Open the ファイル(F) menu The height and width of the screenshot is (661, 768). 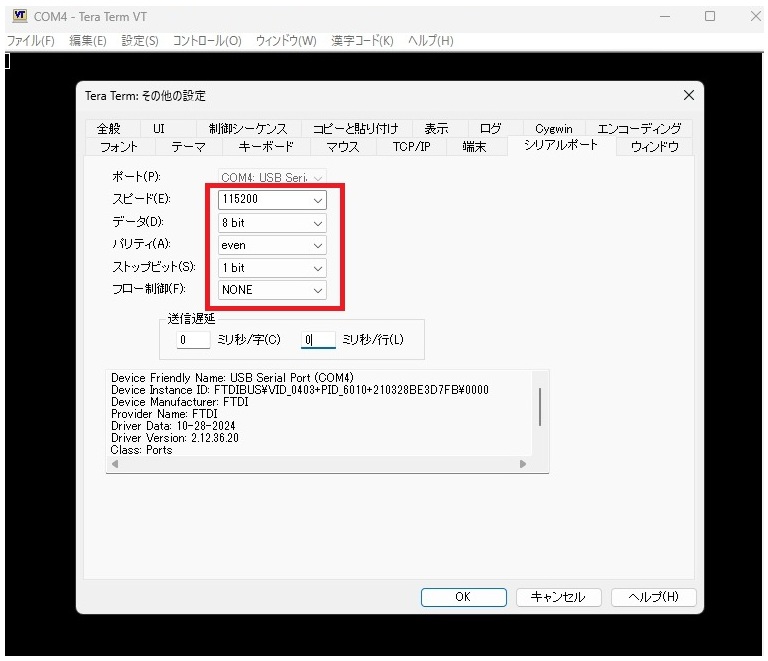pyautogui.click(x=31, y=41)
